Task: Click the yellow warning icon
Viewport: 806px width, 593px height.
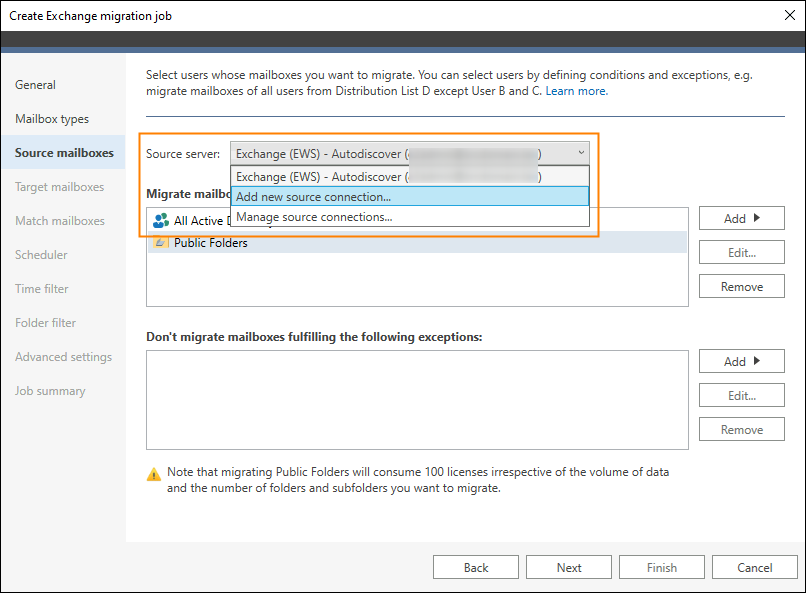Action: pos(154,474)
